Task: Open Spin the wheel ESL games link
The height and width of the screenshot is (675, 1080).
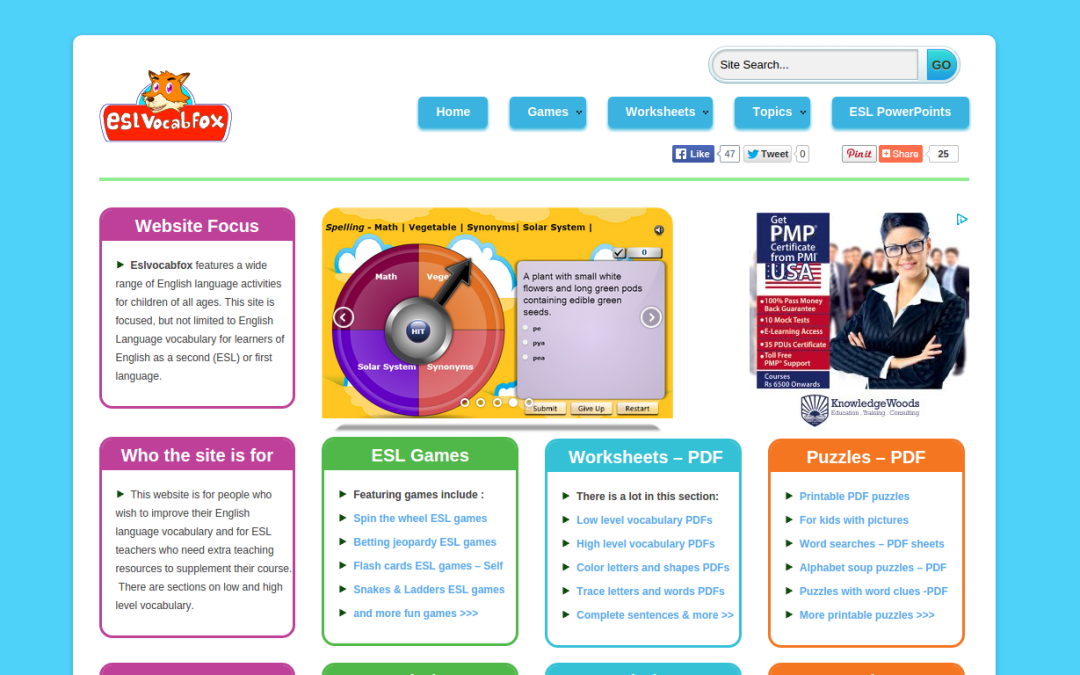Action: [420, 519]
